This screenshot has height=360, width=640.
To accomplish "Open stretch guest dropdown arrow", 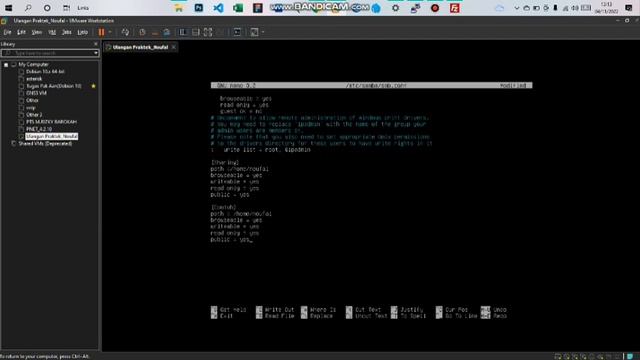I will click(x=263, y=32).
